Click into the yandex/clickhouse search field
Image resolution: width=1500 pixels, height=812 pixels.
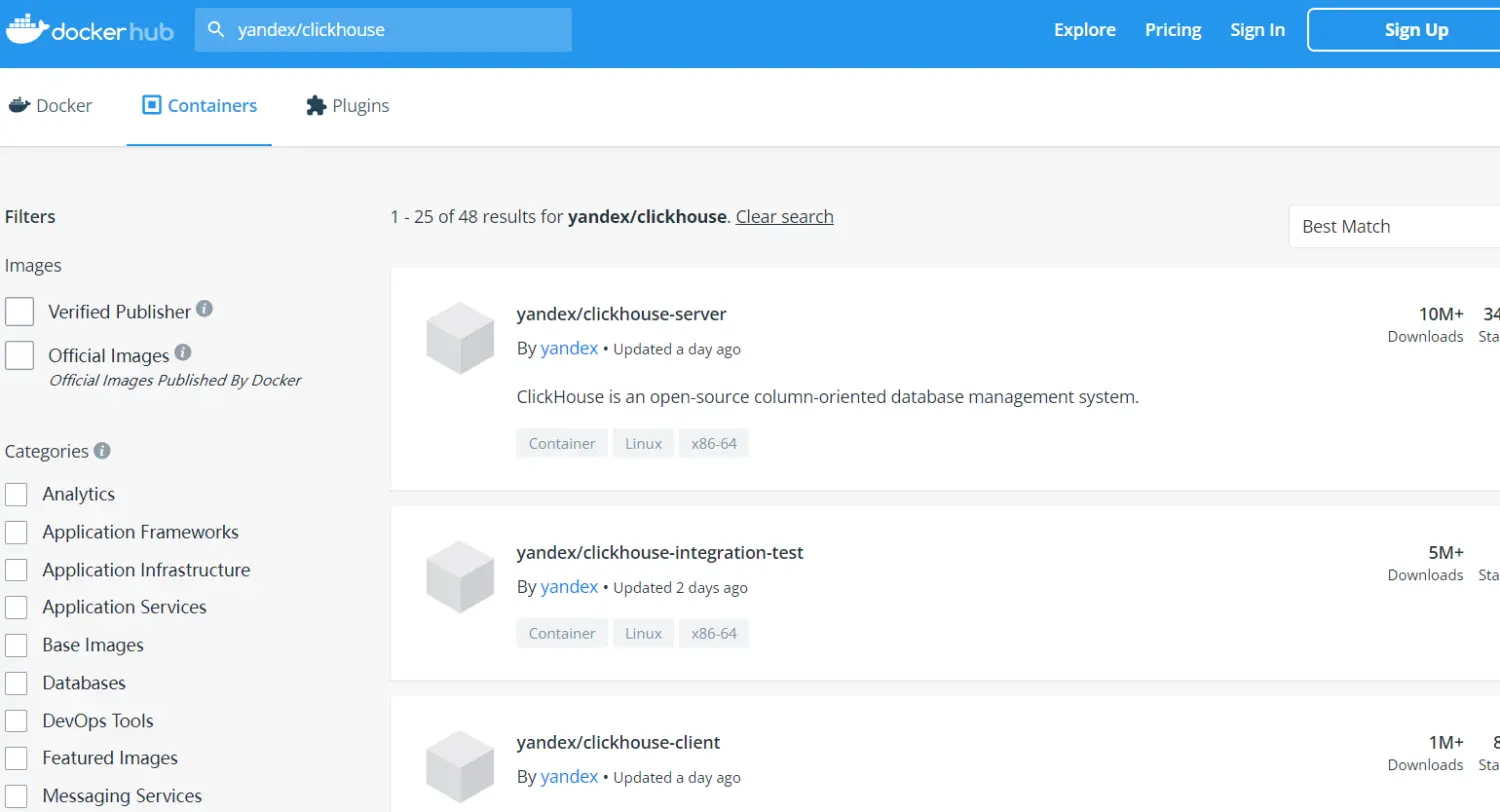[x=383, y=30]
